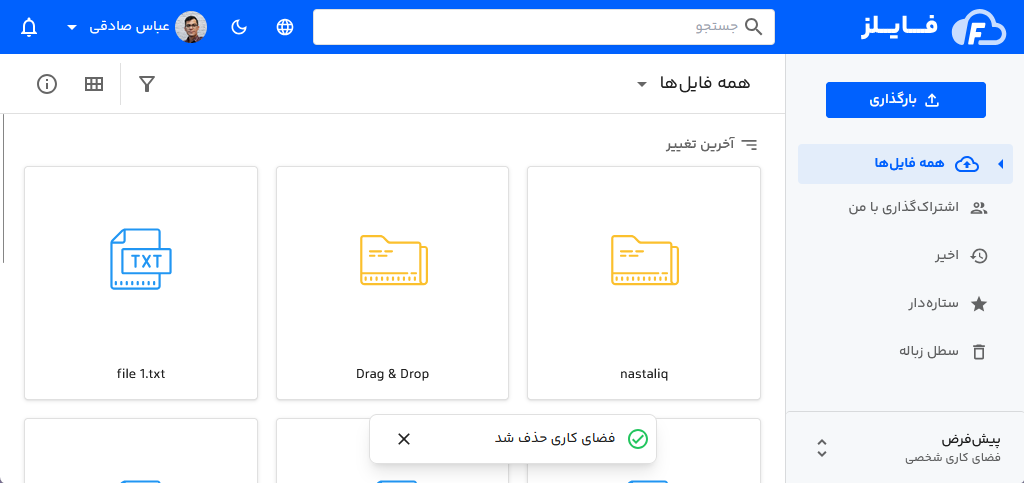Open language globe selector

tap(285, 27)
